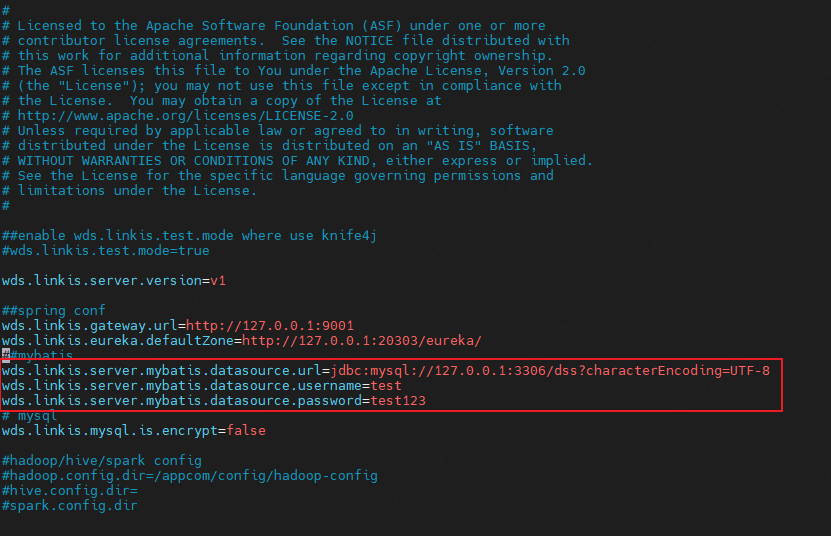The width and height of the screenshot is (831, 536).
Task: Place cursor on password value test123
Action: click(398, 401)
